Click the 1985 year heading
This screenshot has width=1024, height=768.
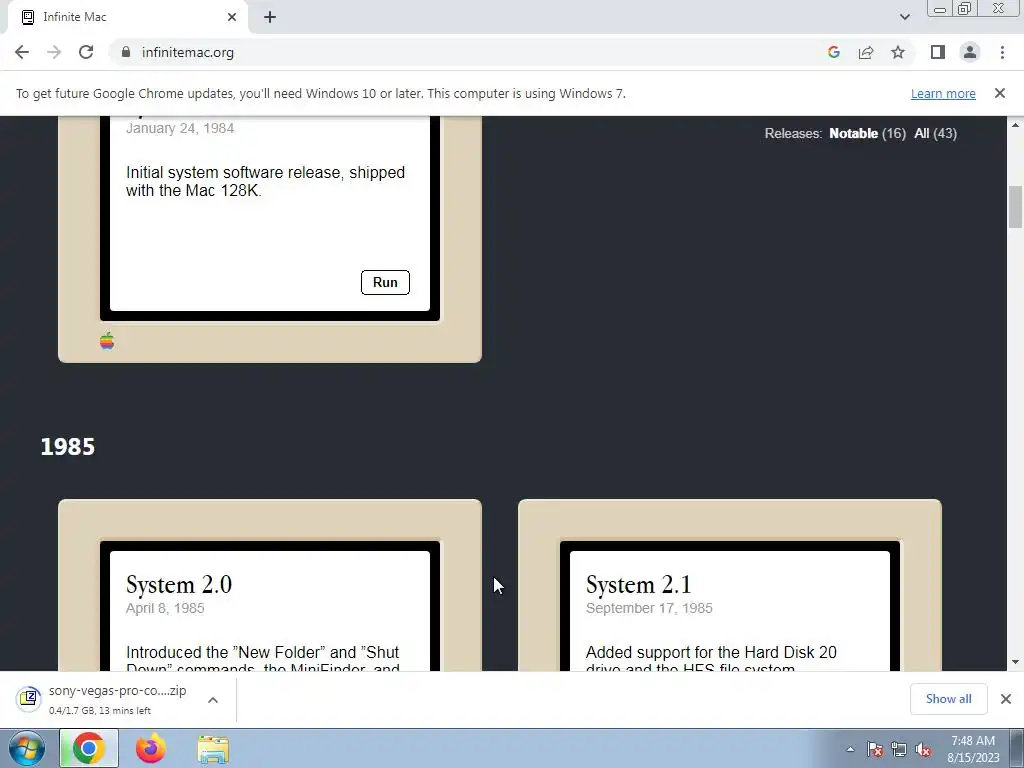click(67, 447)
